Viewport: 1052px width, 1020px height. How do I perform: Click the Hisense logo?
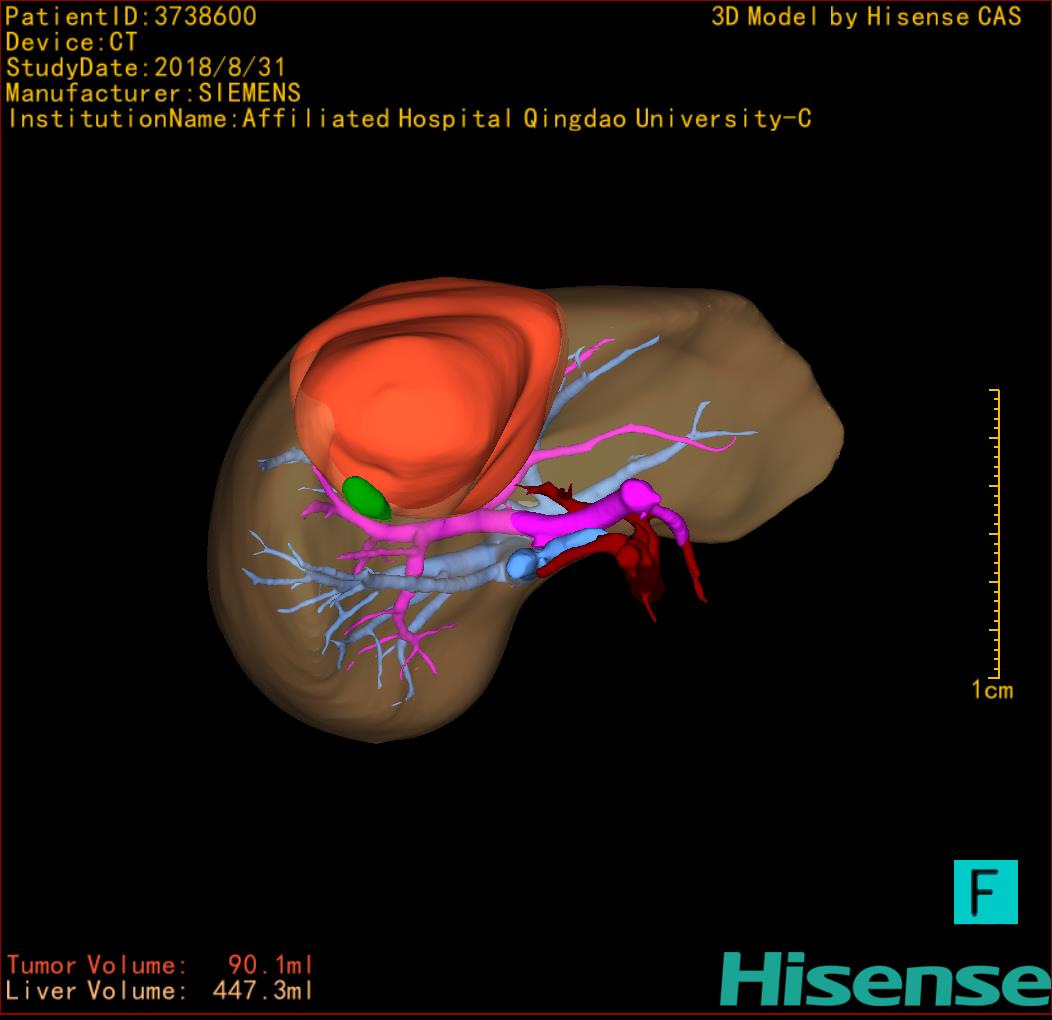coord(884,978)
